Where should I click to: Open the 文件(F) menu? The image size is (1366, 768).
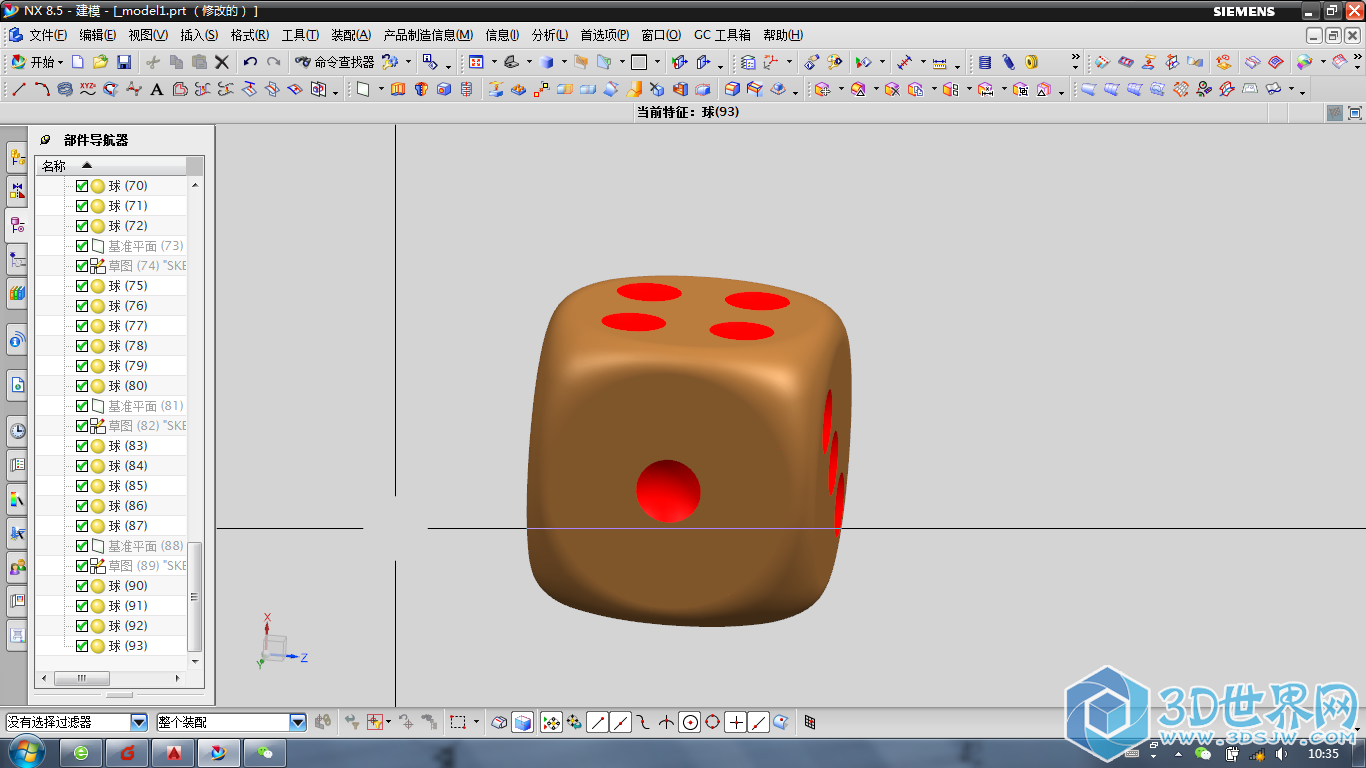coord(48,35)
